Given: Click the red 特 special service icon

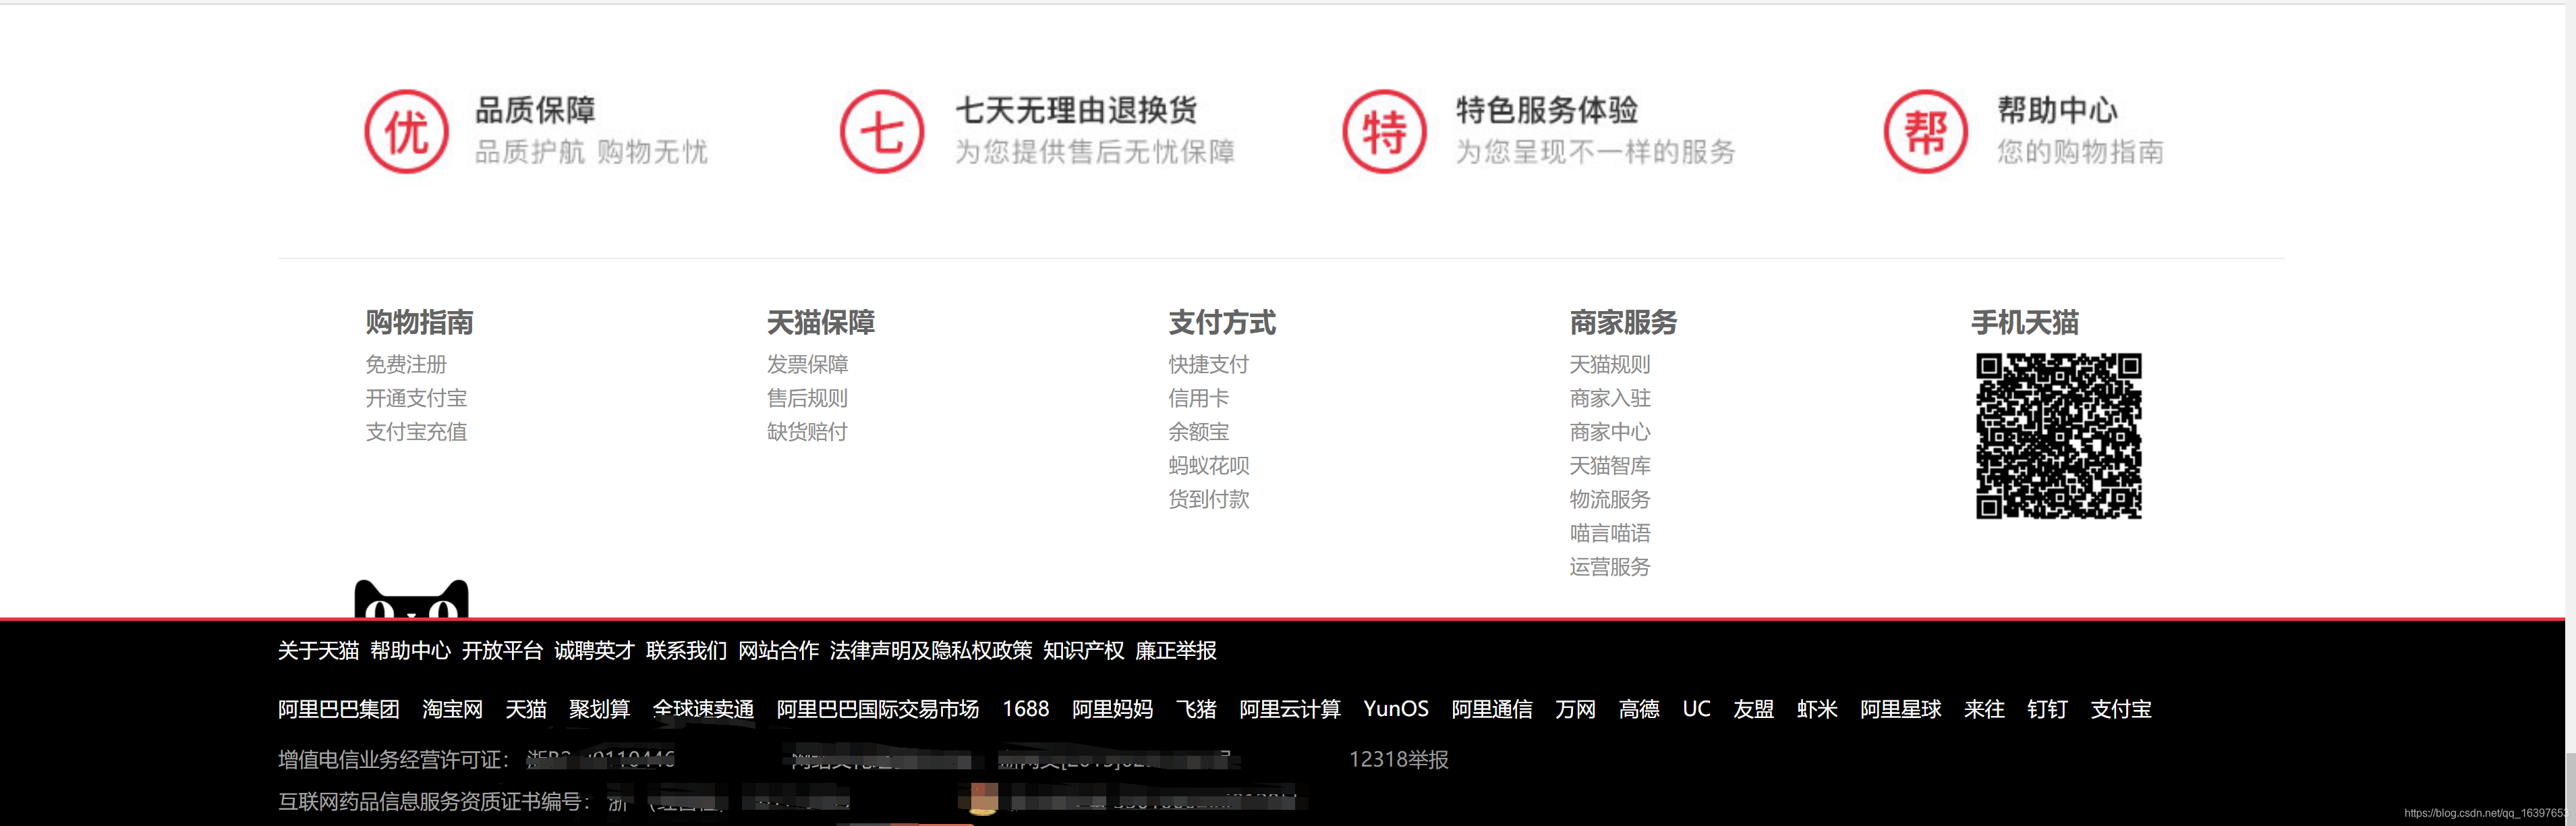Looking at the screenshot, I should 1384,131.
